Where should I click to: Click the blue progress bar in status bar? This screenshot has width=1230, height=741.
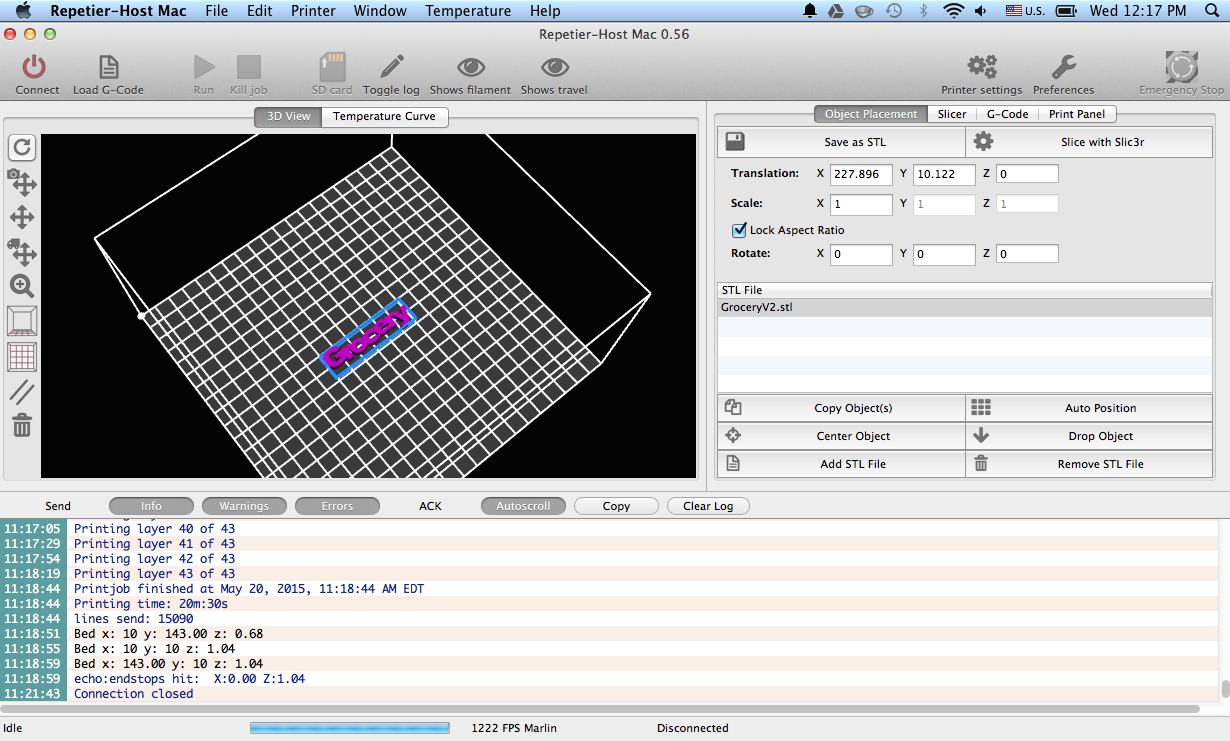coord(349,728)
